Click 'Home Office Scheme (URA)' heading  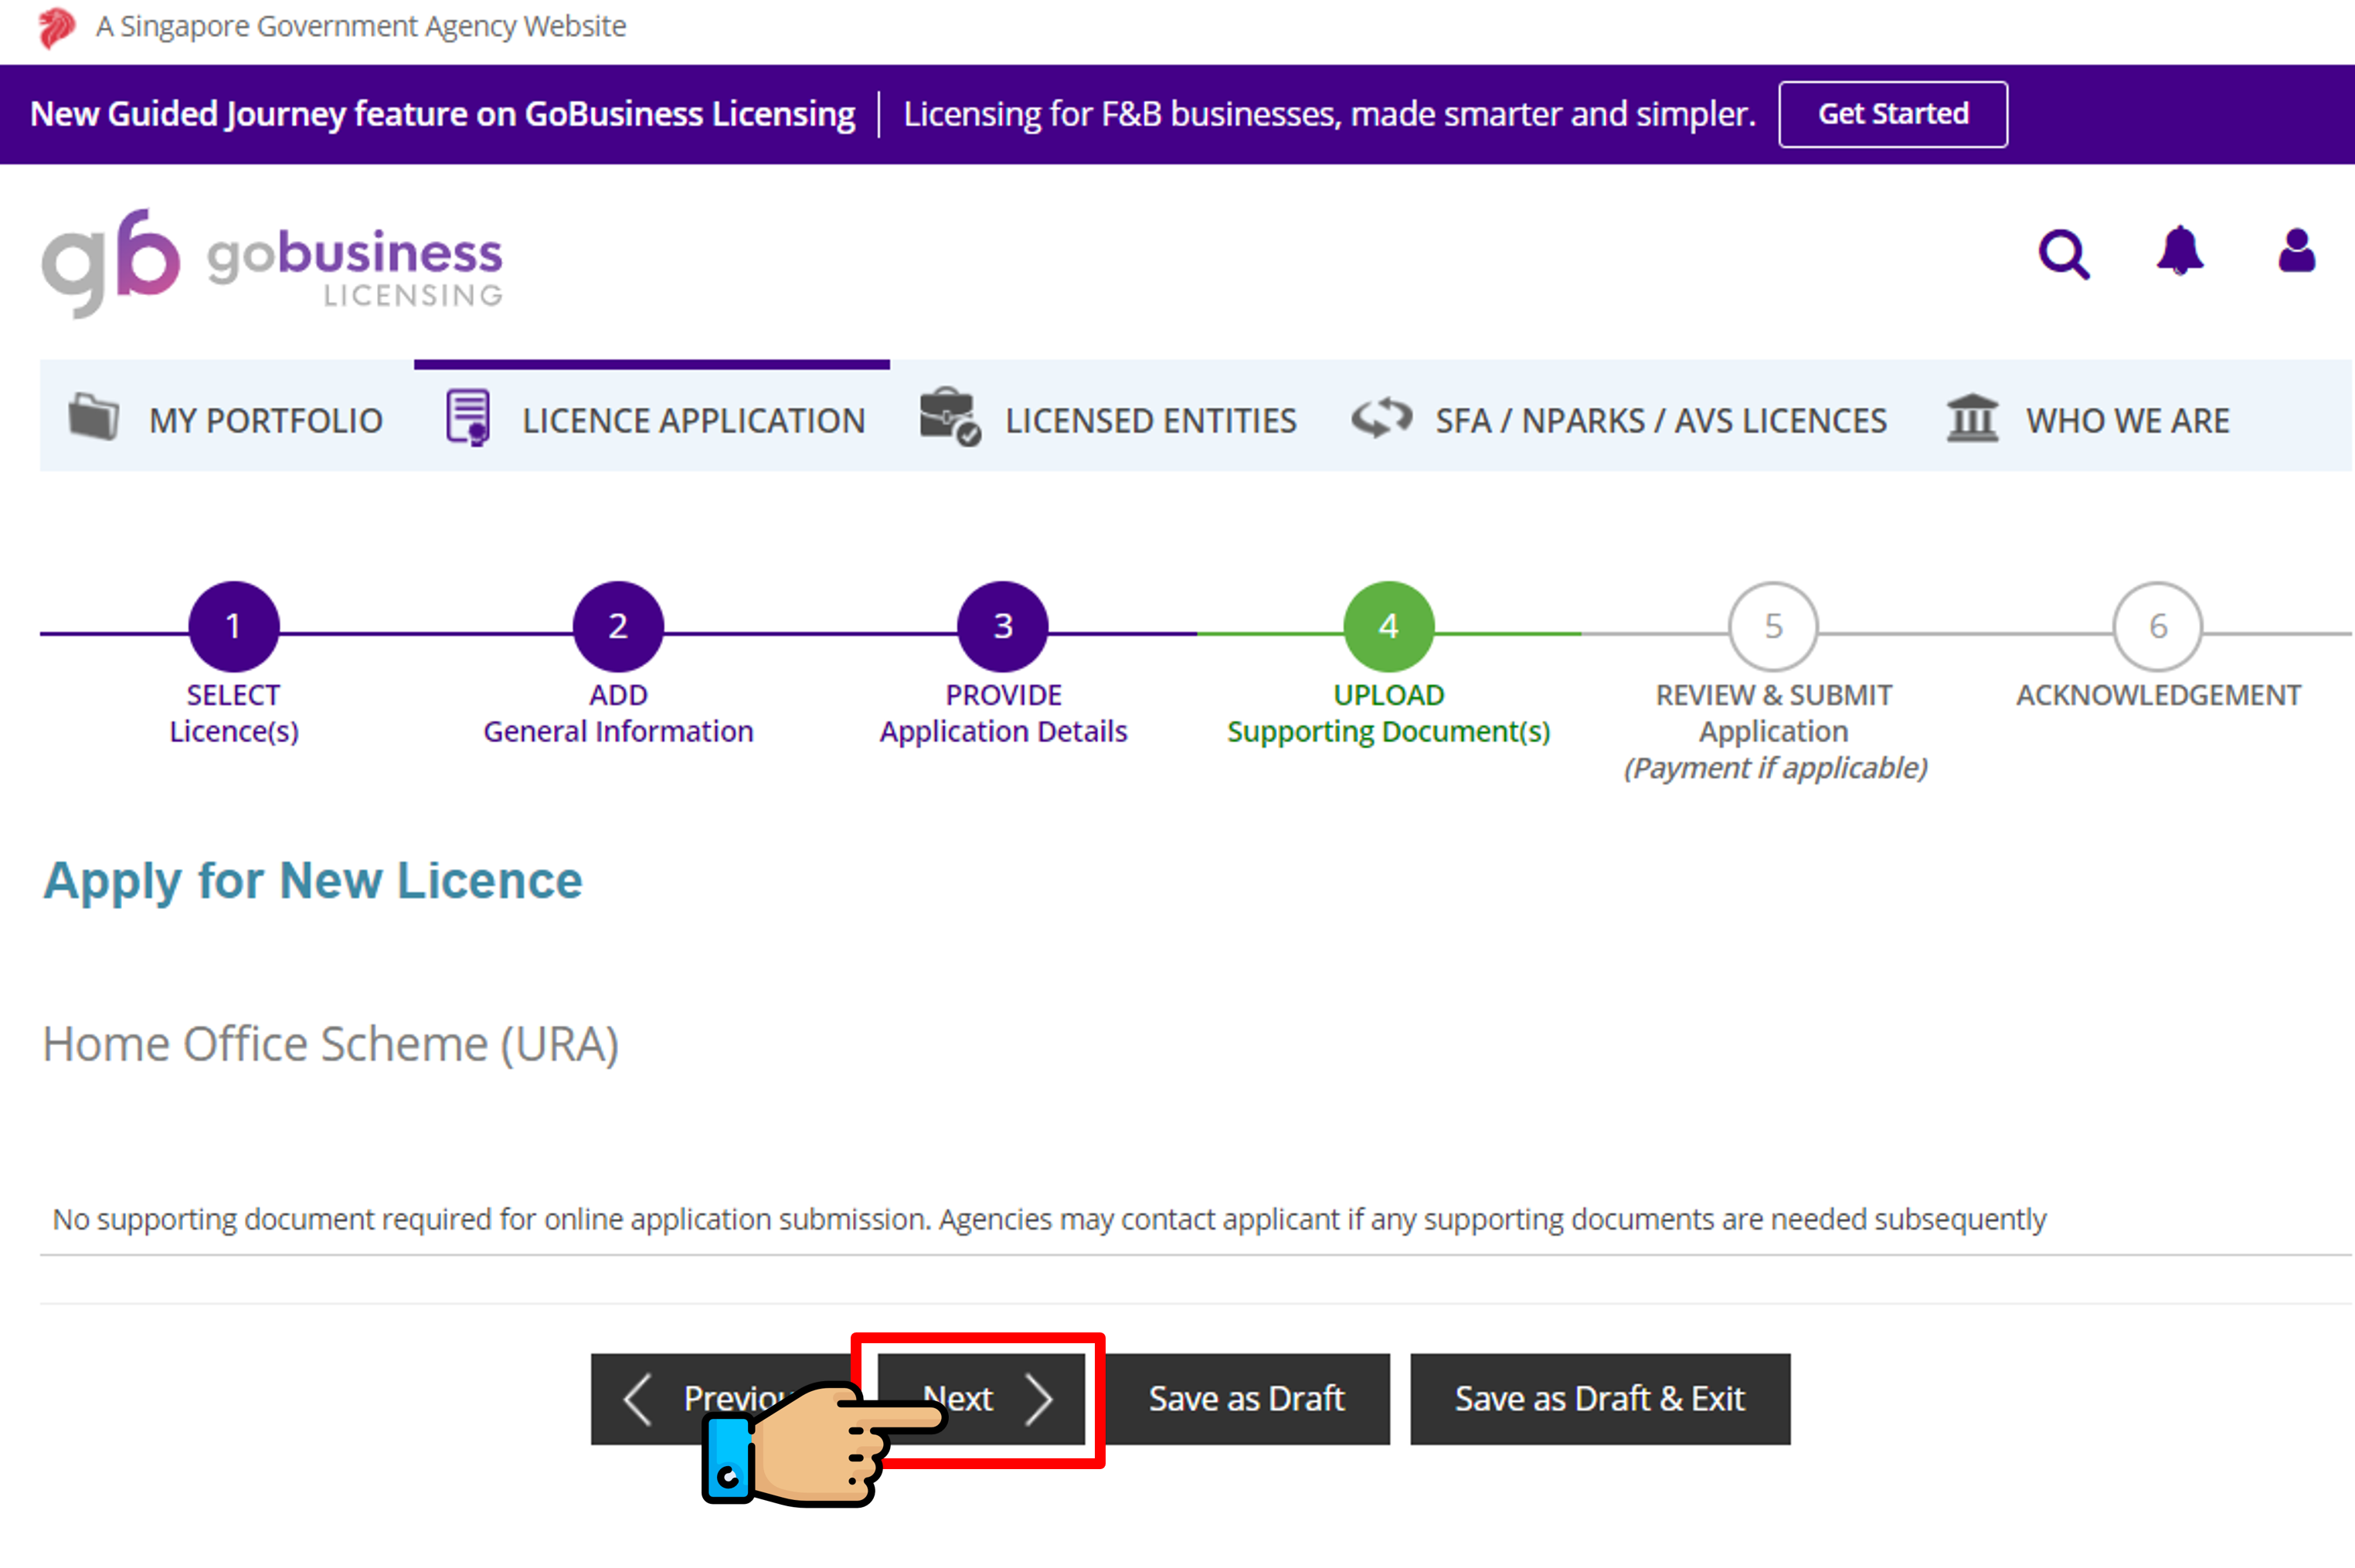click(x=331, y=1045)
